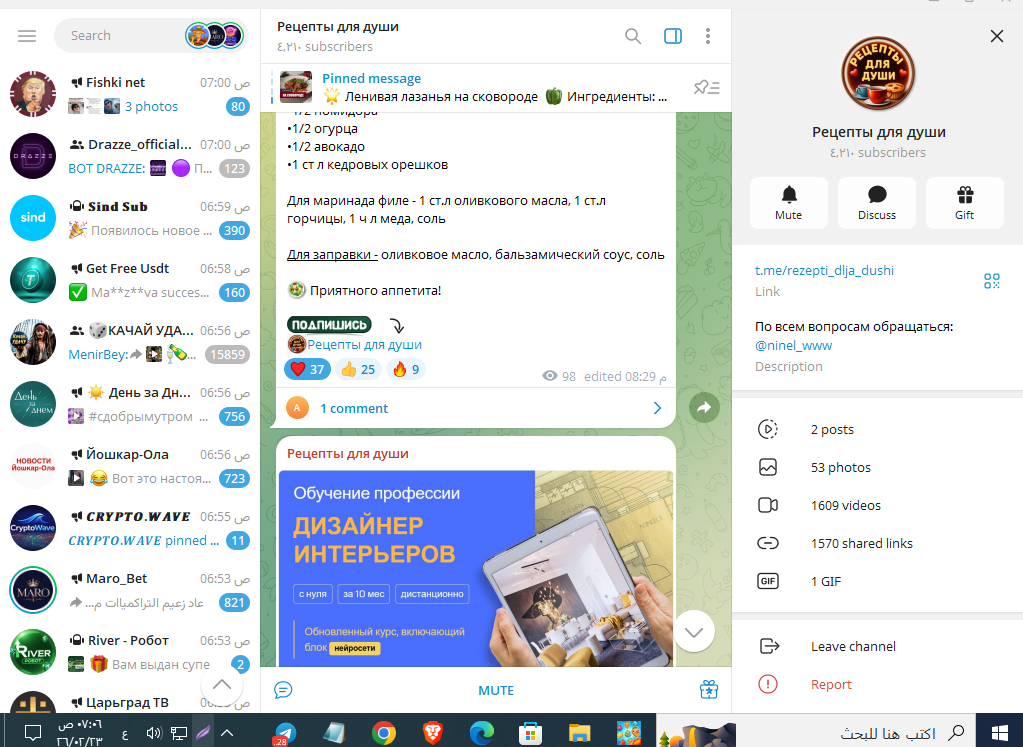Search within the channel with the magnifier icon
Viewport: 1023px width, 747px height.
[633, 36]
